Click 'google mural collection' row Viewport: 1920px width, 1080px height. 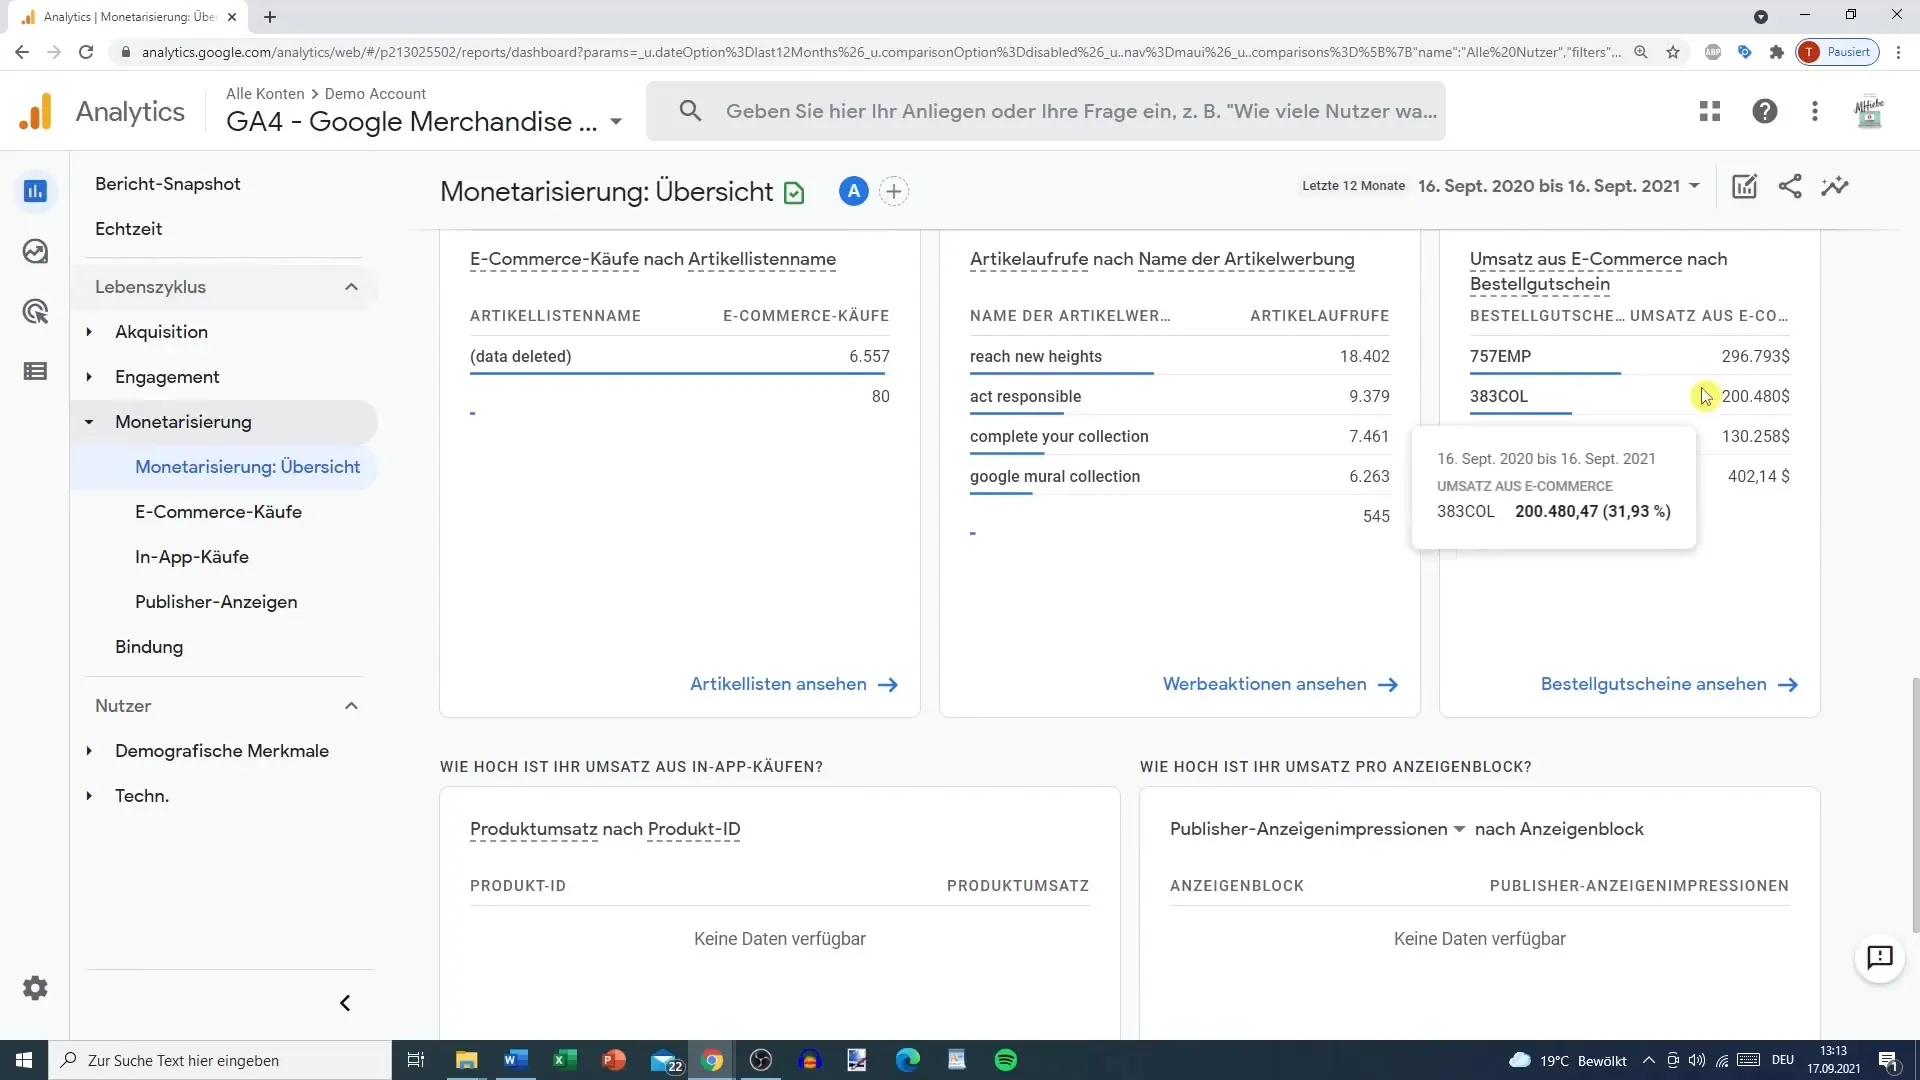(x=1180, y=476)
